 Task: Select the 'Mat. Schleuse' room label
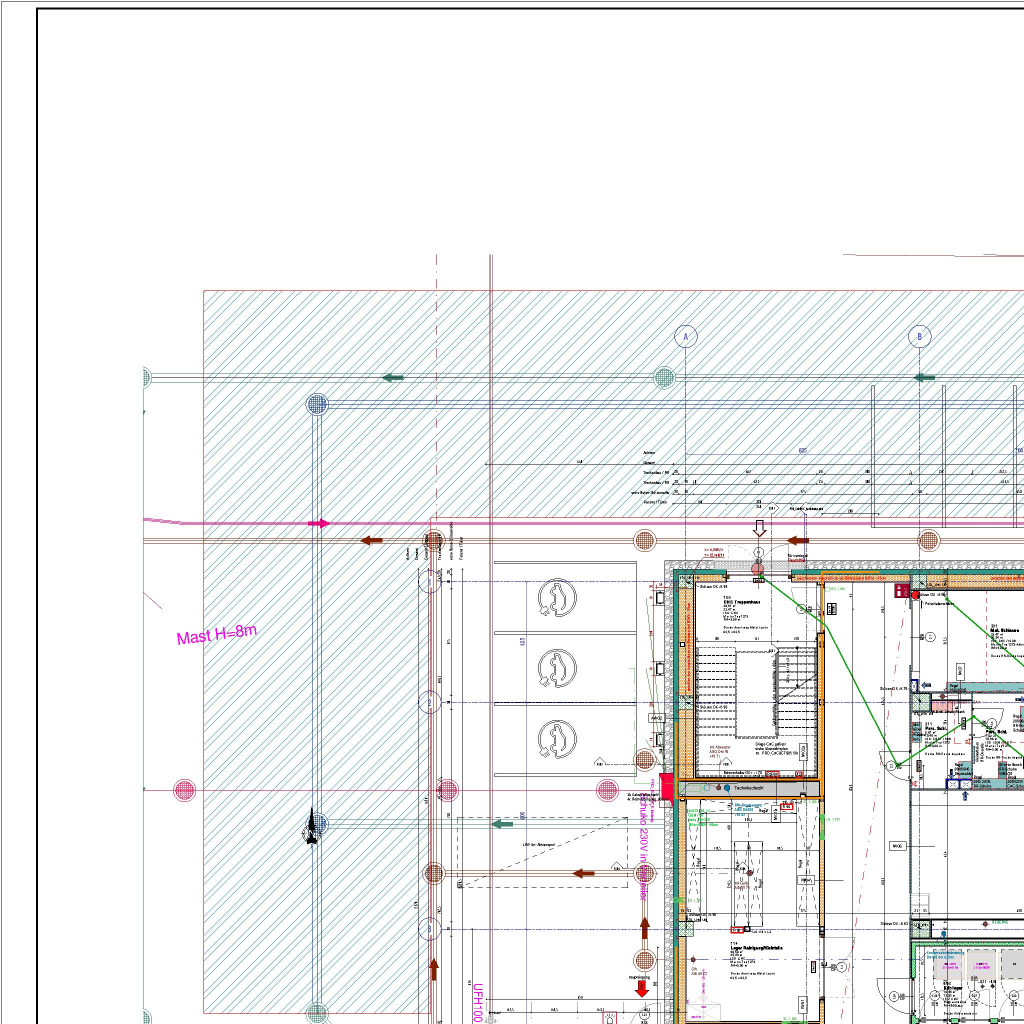pos(1004,630)
